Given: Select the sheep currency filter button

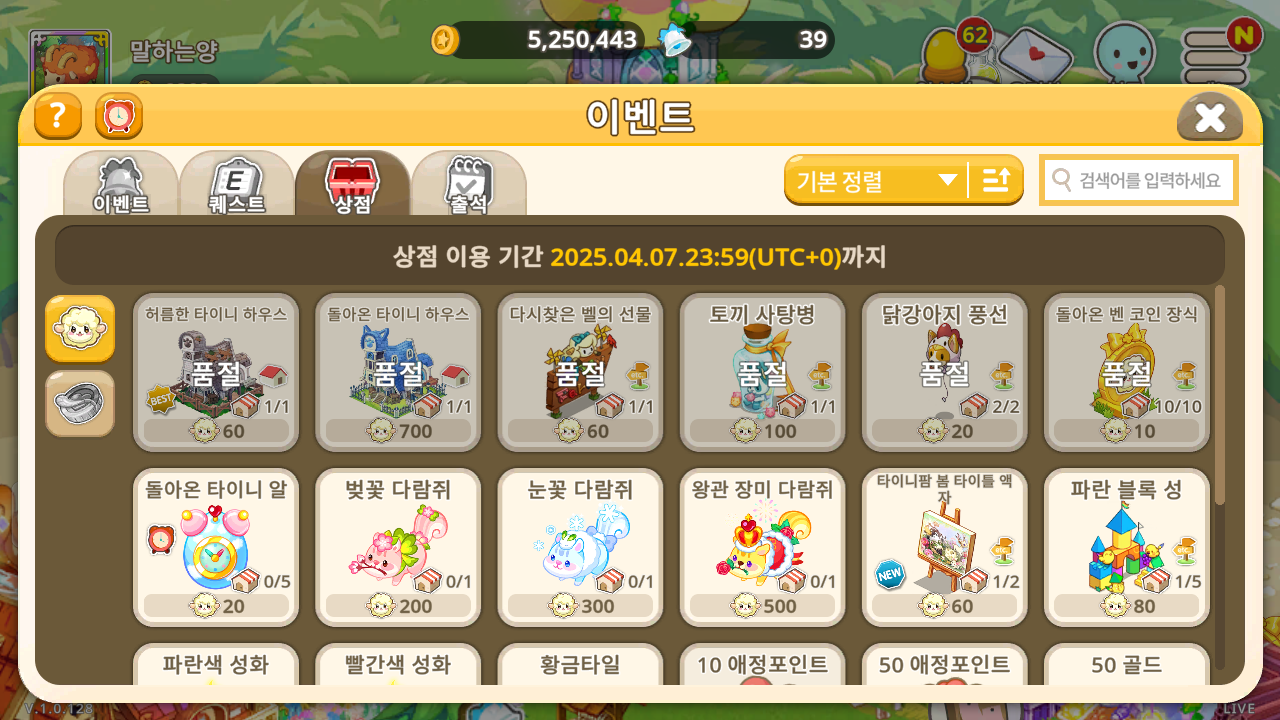Looking at the screenshot, I should pos(80,328).
